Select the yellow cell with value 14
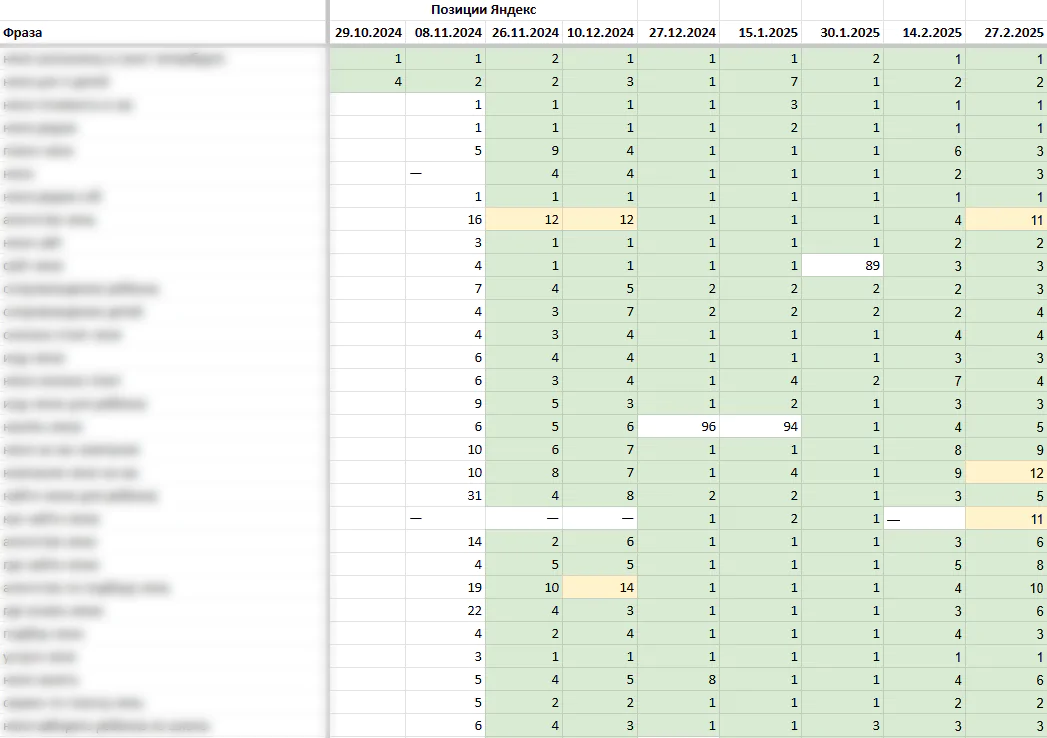Screen dimensions: 1047x738 pyautogui.click(x=600, y=588)
